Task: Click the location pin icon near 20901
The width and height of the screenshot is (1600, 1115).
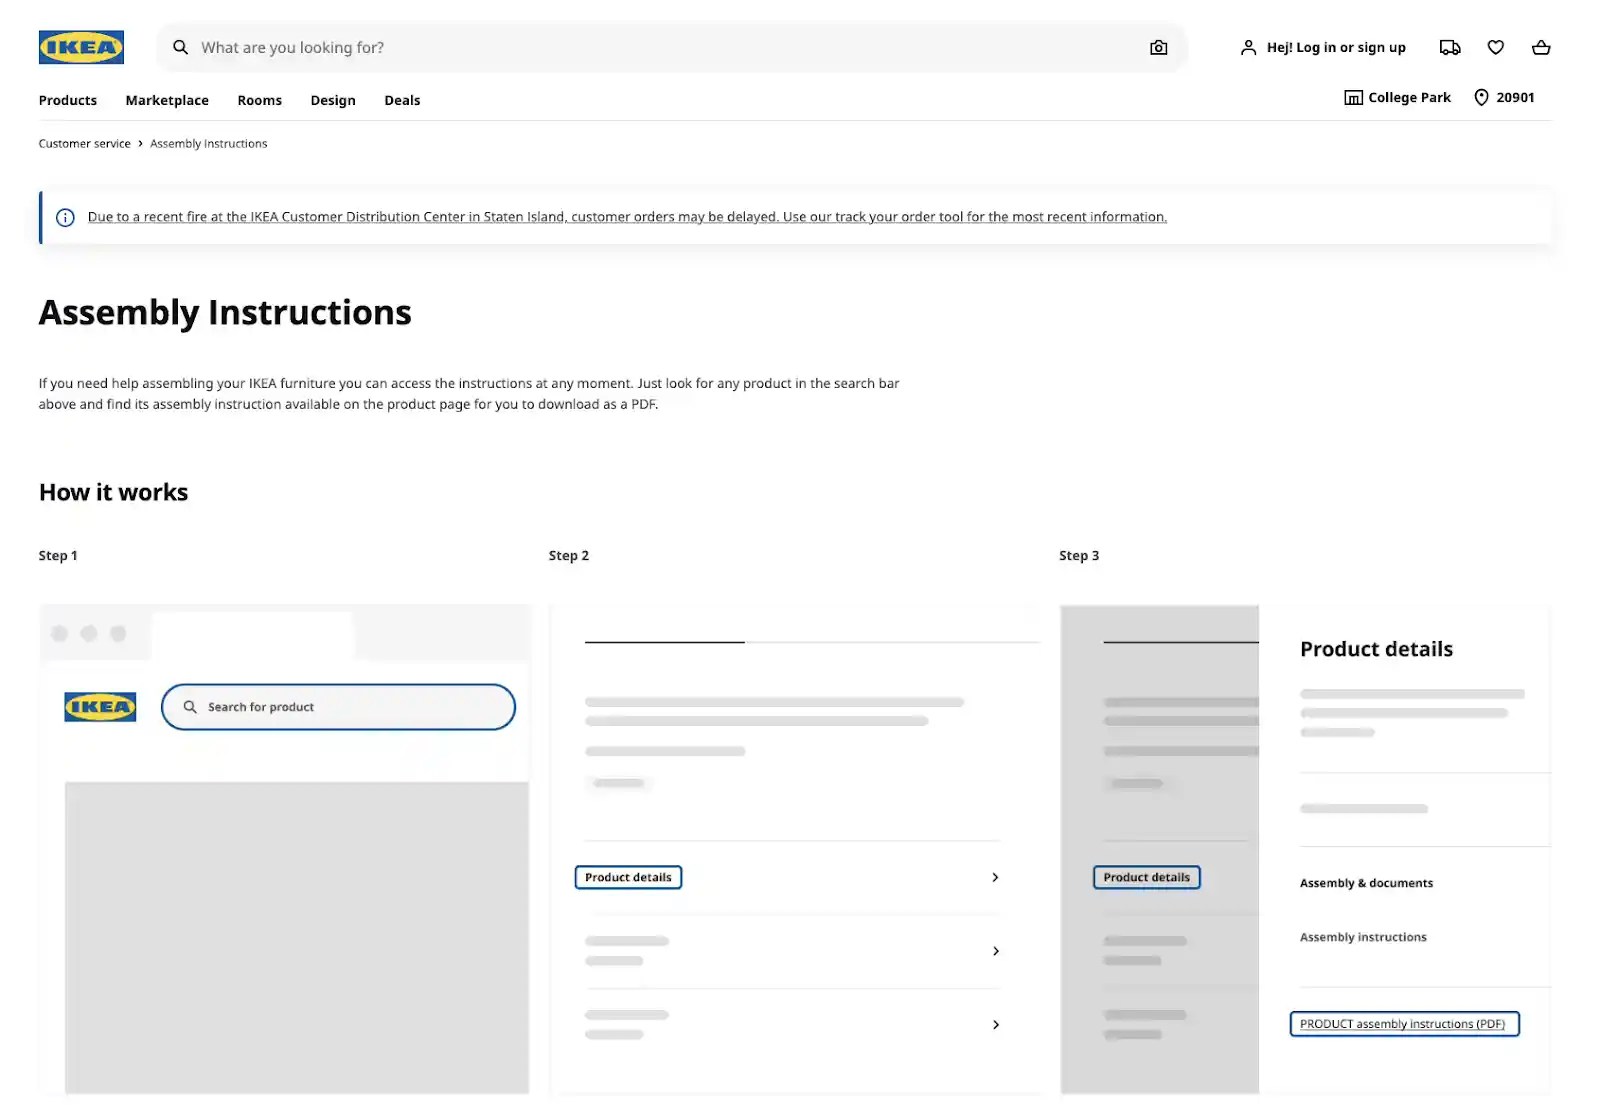Action: coord(1482,97)
